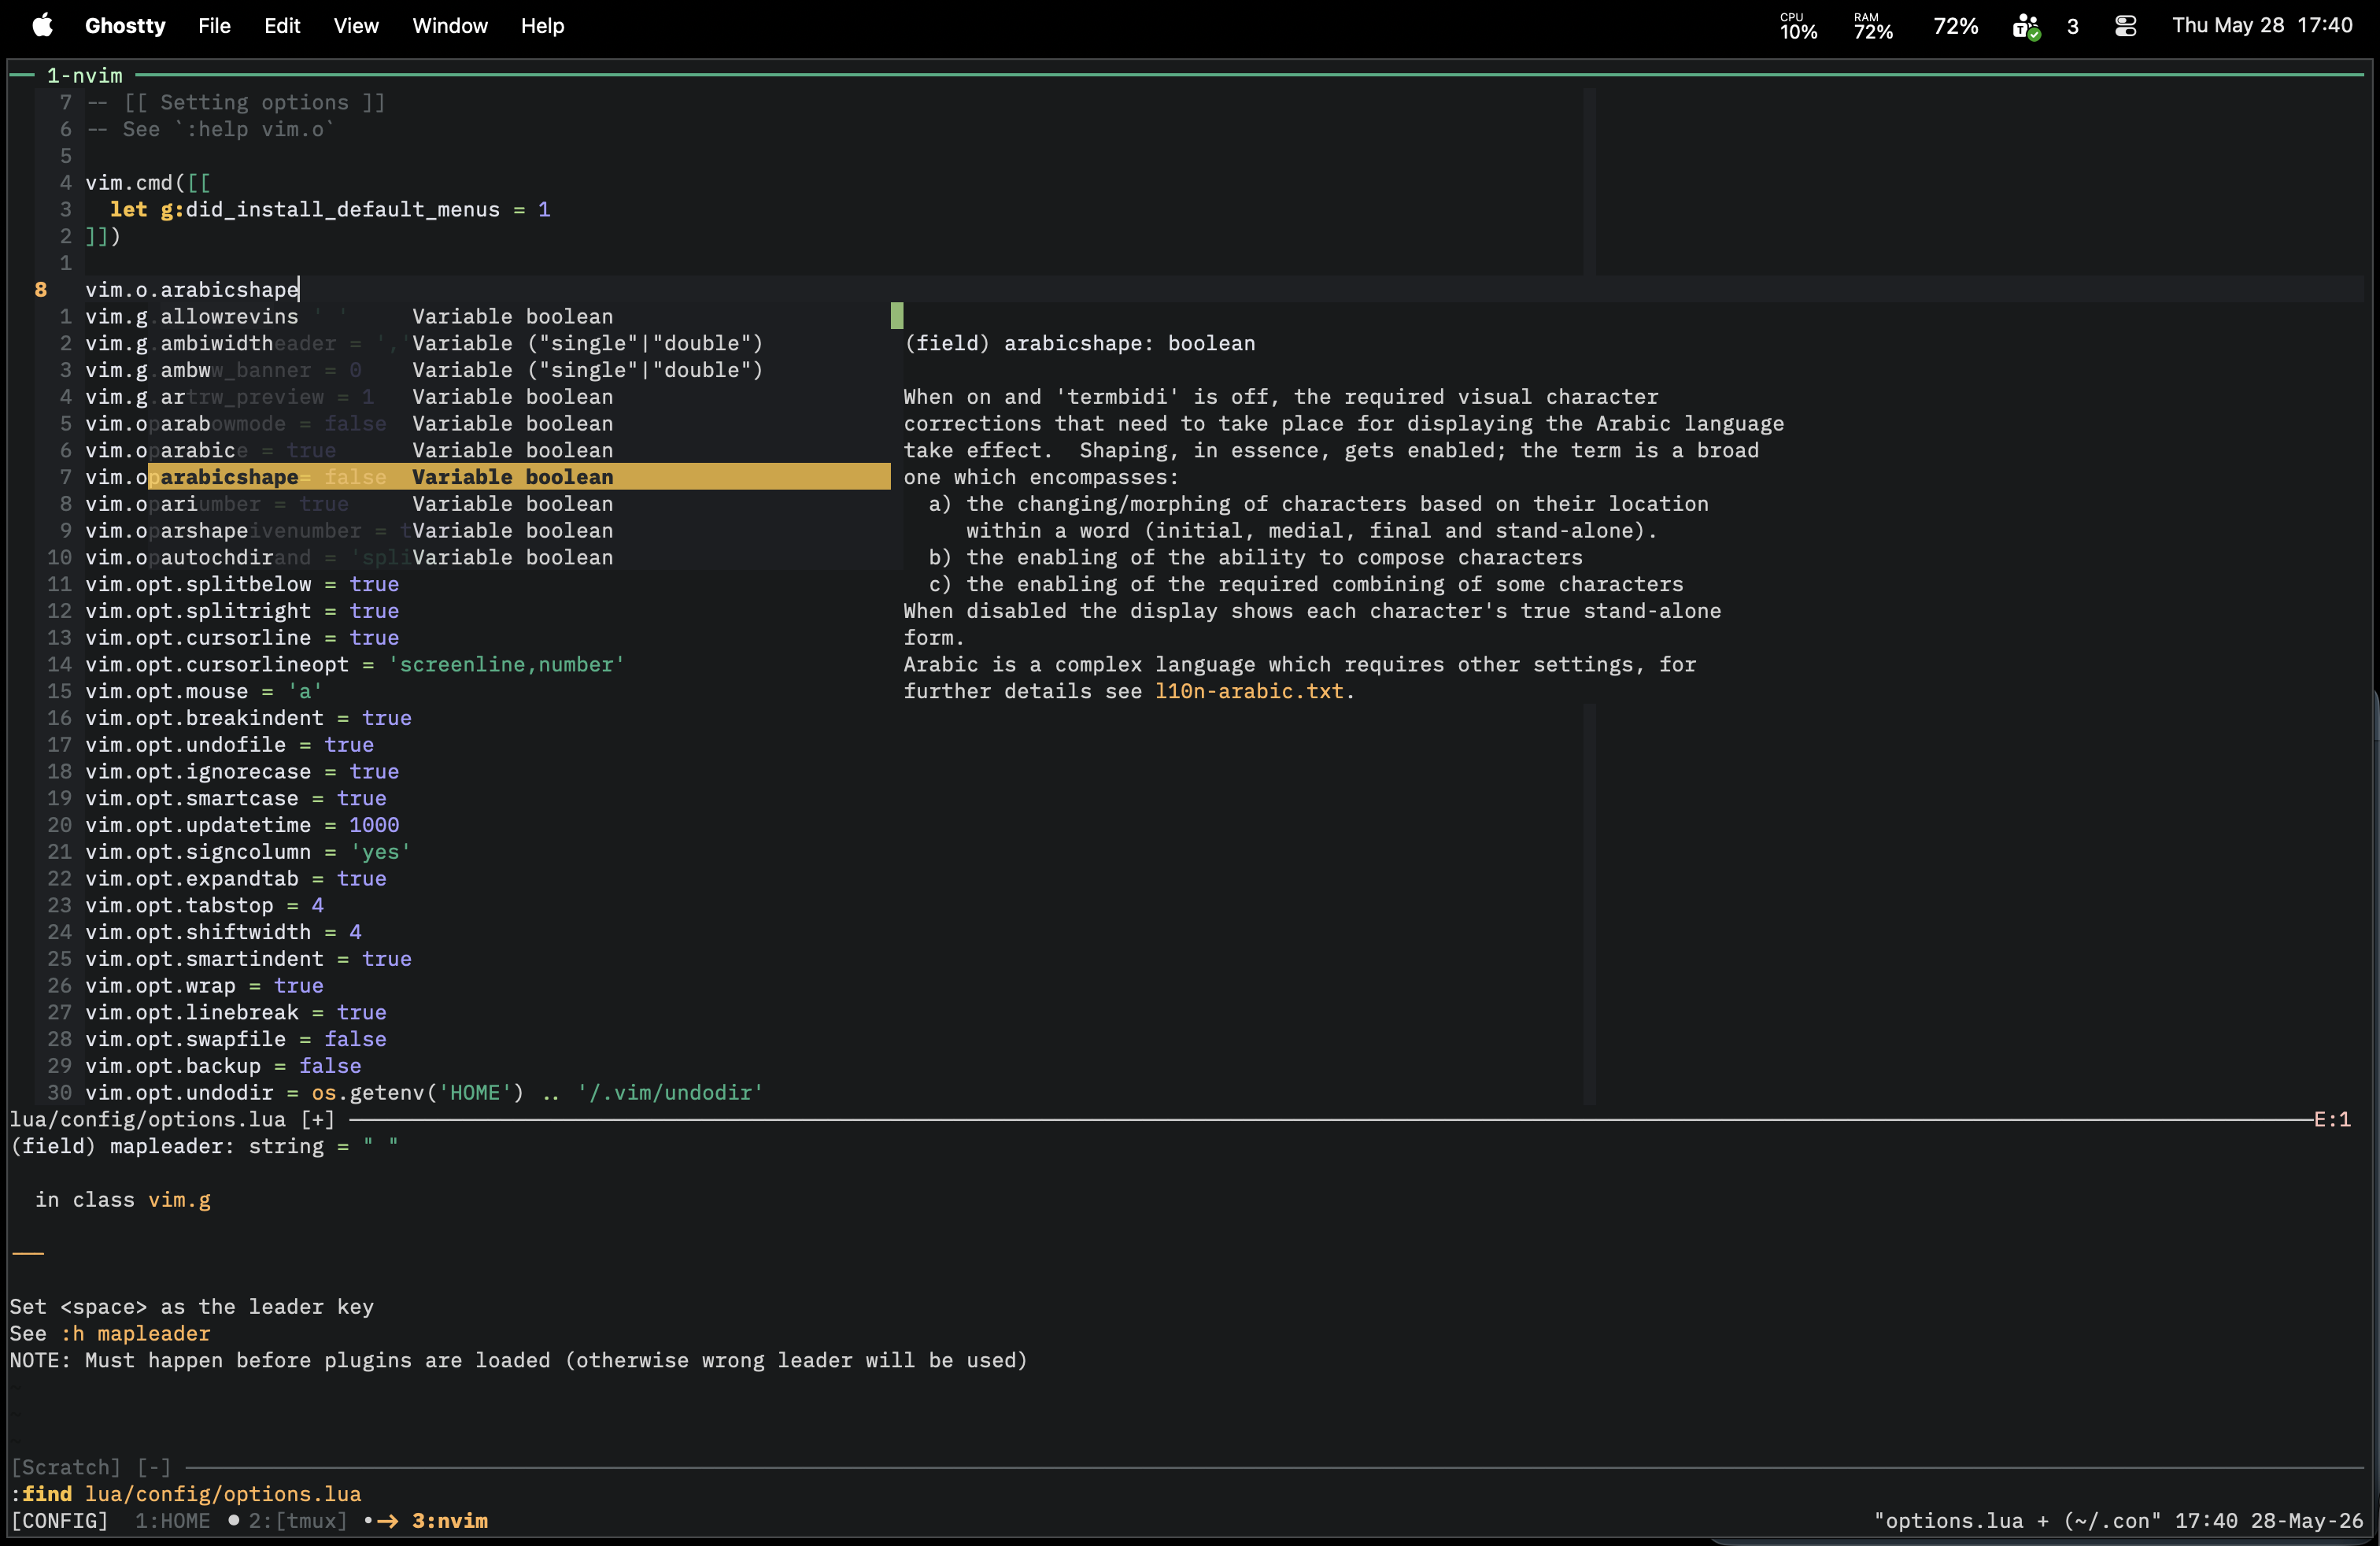Click the lua/config/options.lua [+] status line

pyautogui.click(x=173, y=1120)
